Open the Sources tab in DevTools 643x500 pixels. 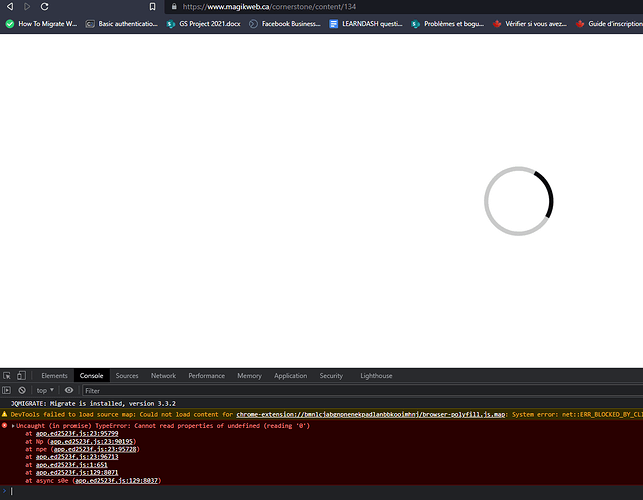pos(127,376)
